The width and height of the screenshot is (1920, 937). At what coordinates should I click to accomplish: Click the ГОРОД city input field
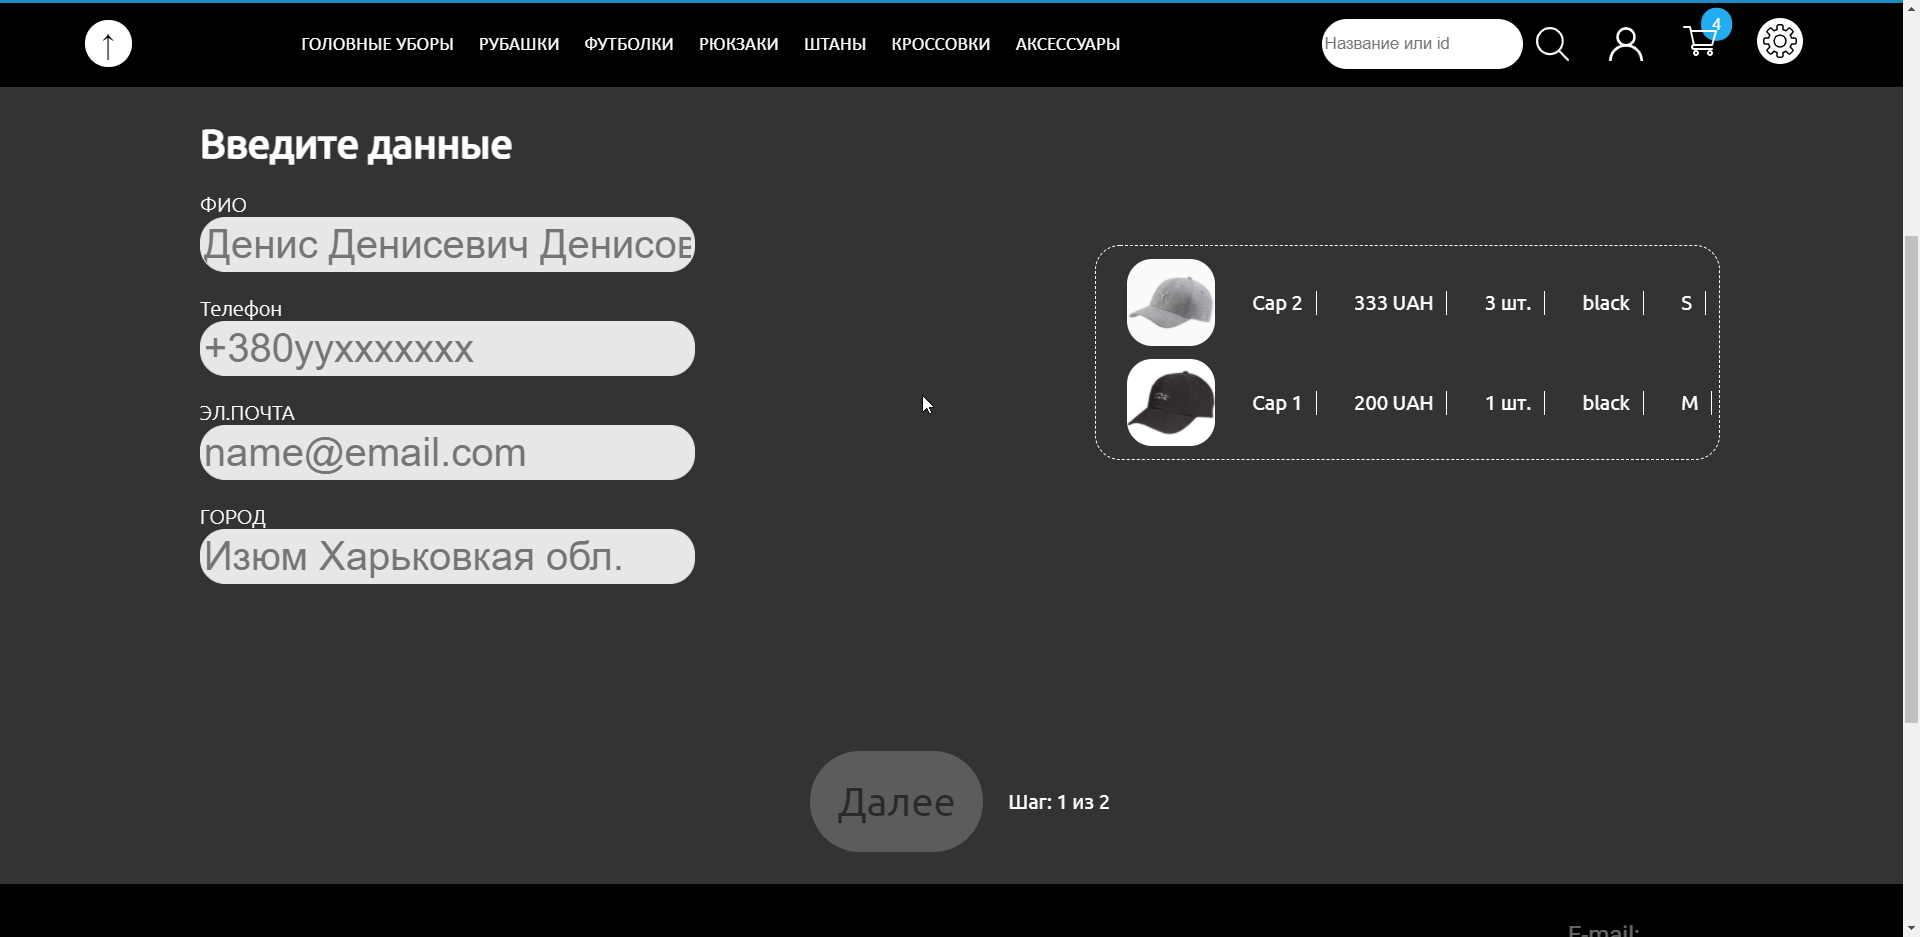click(x=447, y=556)
